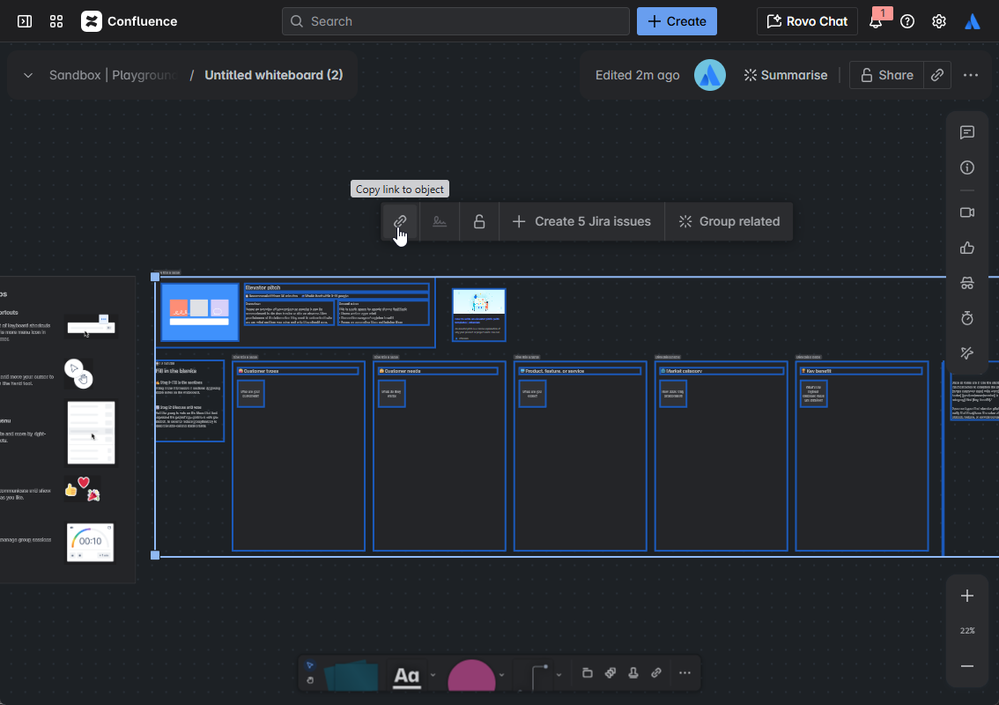This screenshot has width=999, height=705.
Task: Click Group related button
Action: pos(729,222)
